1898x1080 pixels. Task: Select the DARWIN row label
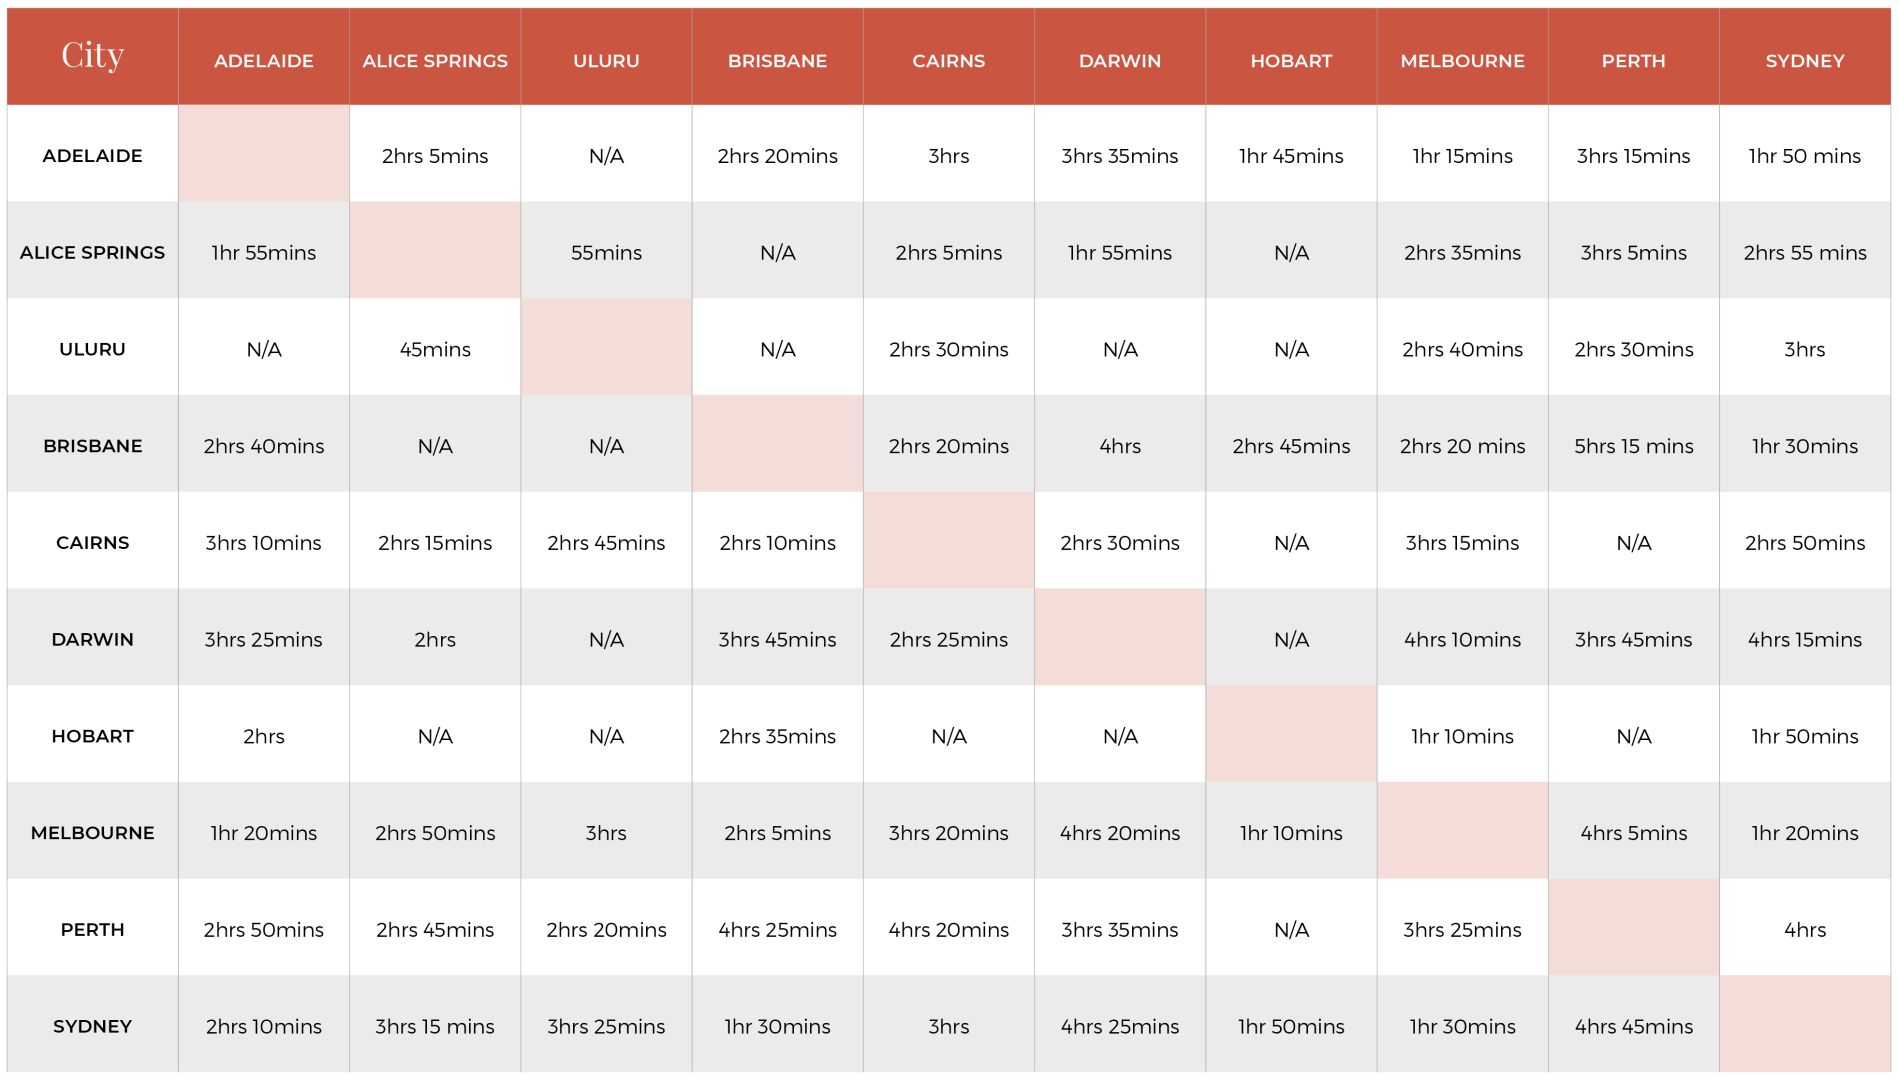click(x=92, y=639)
